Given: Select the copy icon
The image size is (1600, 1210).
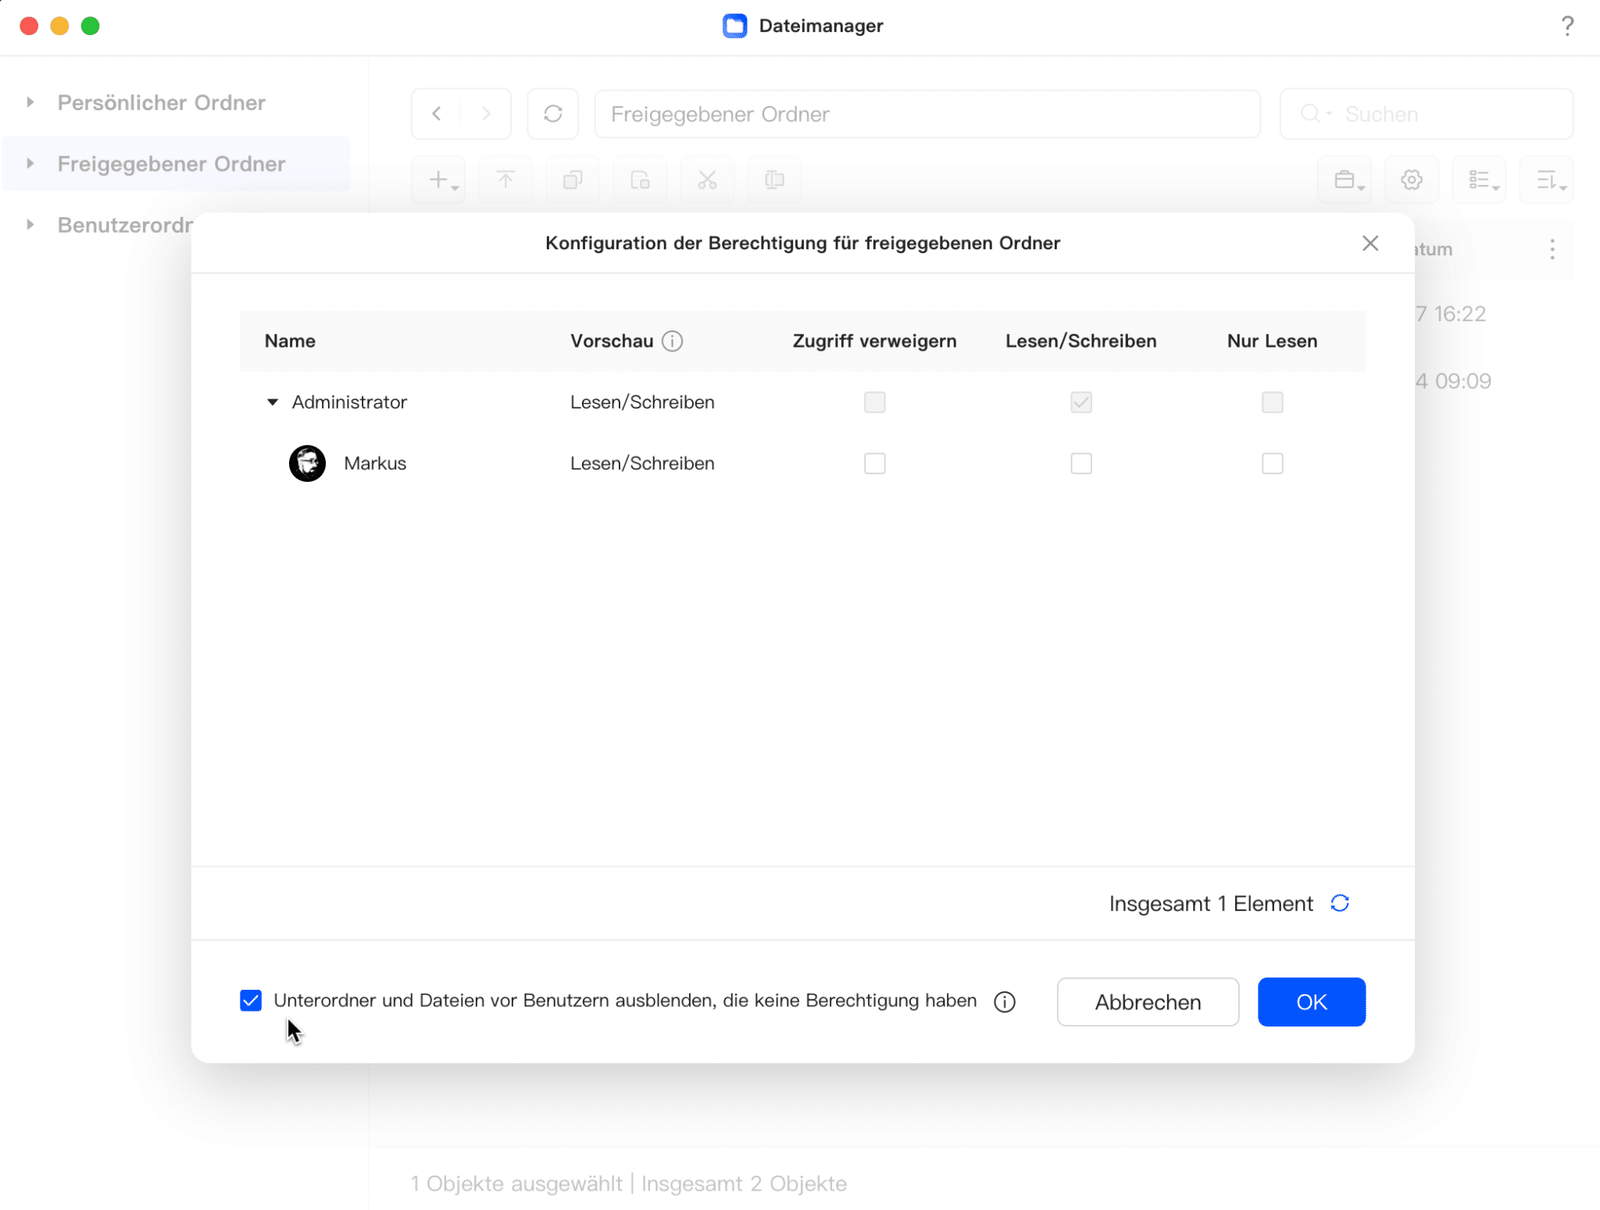Looking at the screenshot, I should (x=572, y=180).
